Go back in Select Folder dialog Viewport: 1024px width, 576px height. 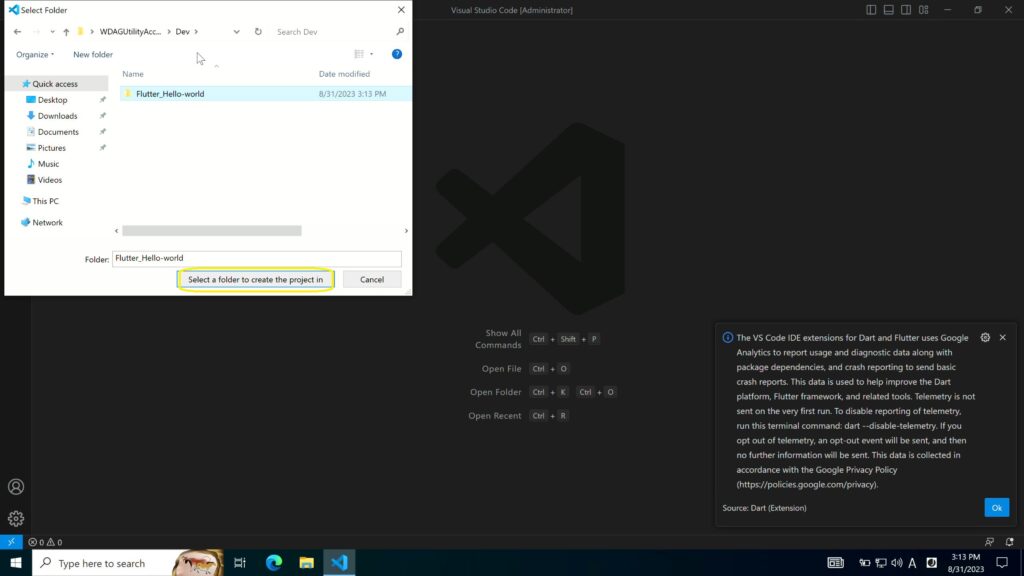pyautogui.click(x=18, y=31)
